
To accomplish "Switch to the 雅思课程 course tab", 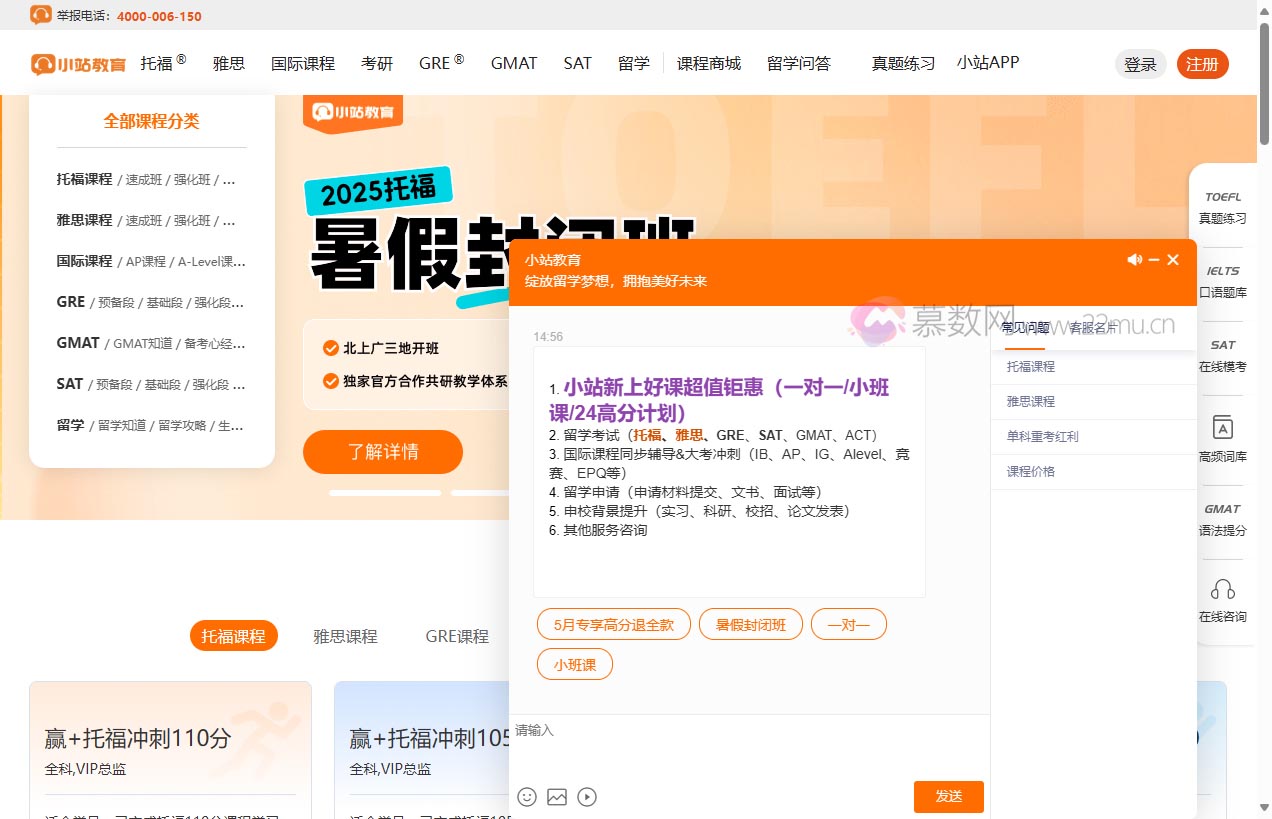I will 345,635.
